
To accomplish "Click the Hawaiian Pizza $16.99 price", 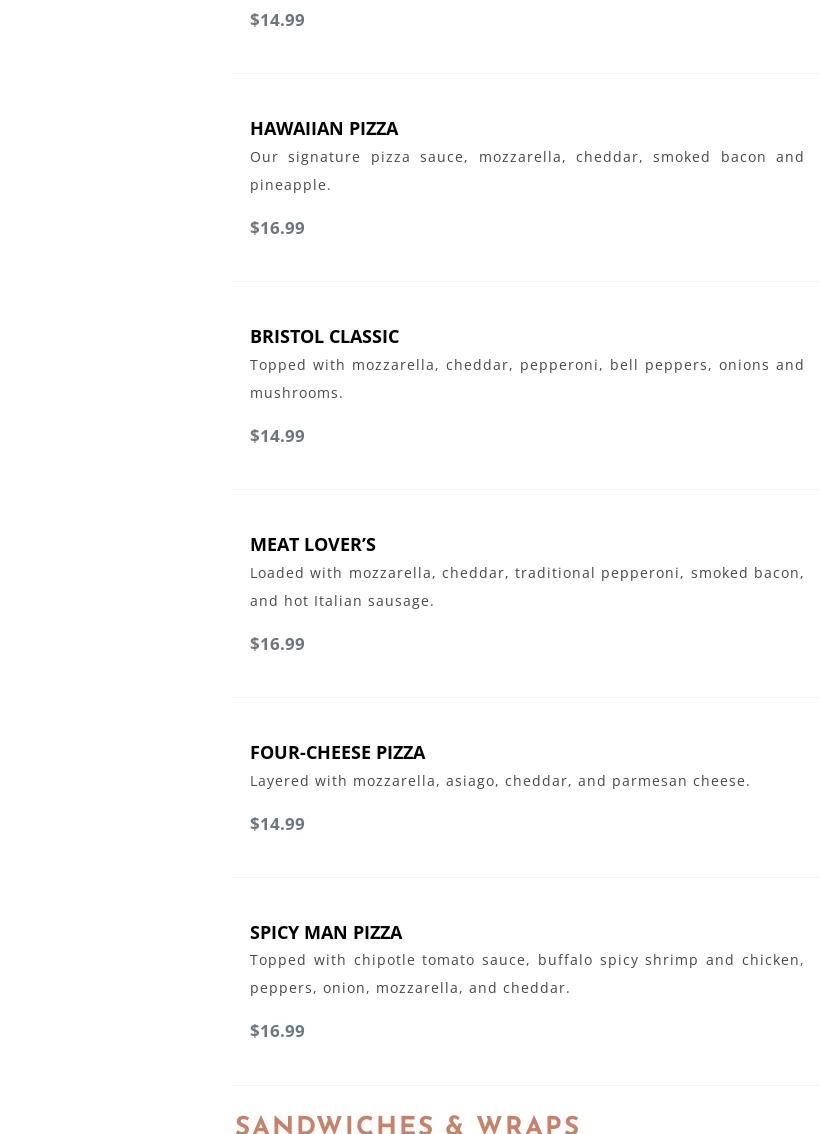I will click(x=277, y=228).
